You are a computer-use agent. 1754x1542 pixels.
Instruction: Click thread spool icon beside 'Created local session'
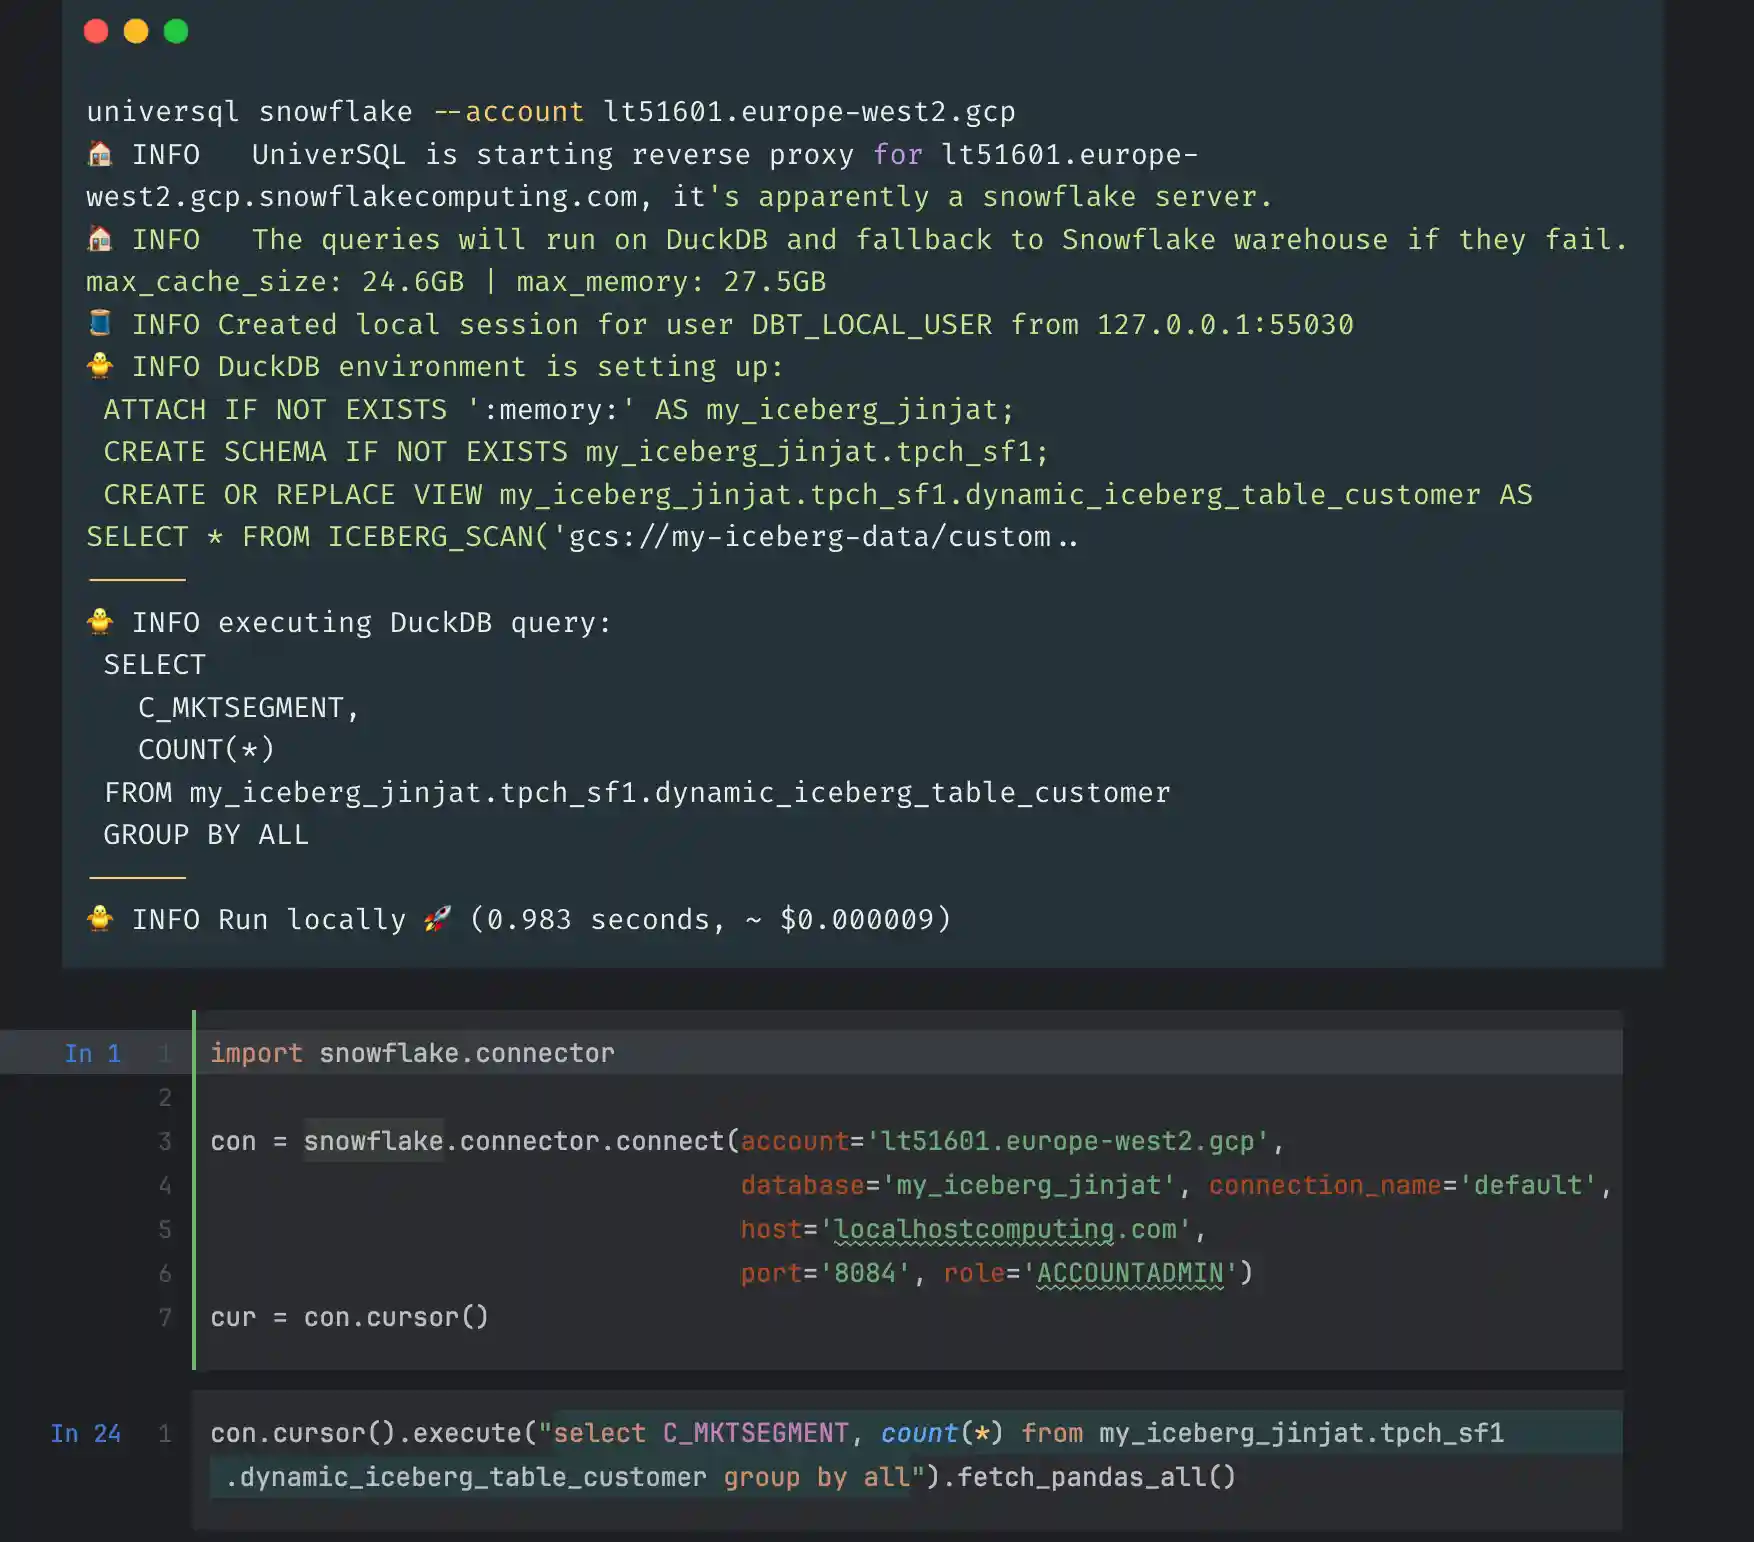(100, 323)
